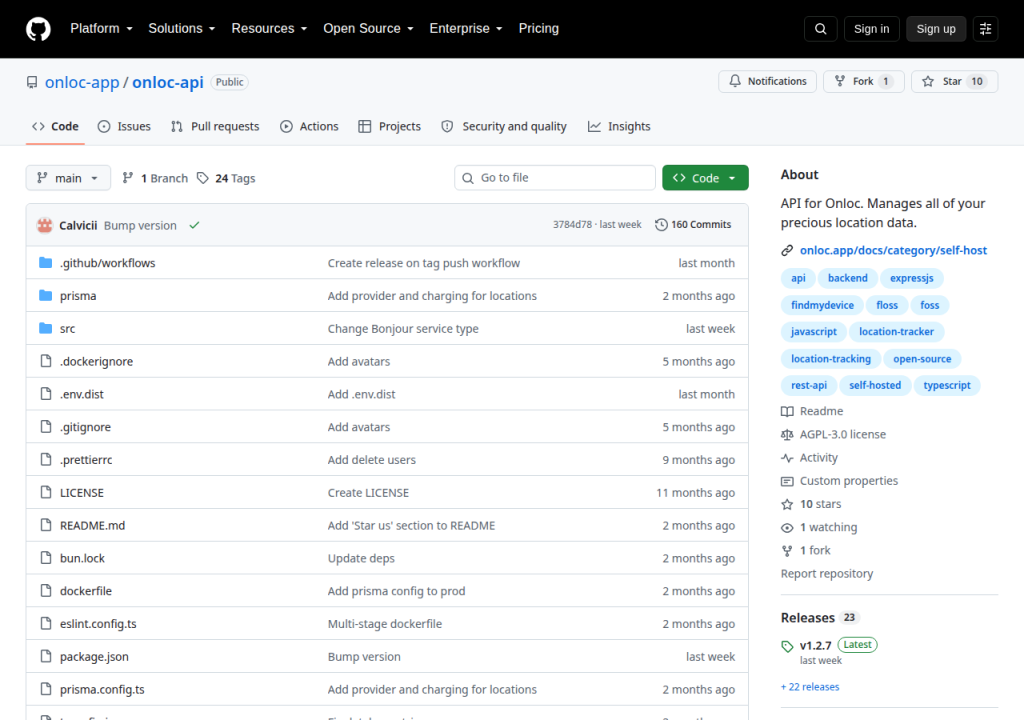Open commit message 'Multi-stage dockerfile'
1024x720 pixels.
tap(385, 624)
